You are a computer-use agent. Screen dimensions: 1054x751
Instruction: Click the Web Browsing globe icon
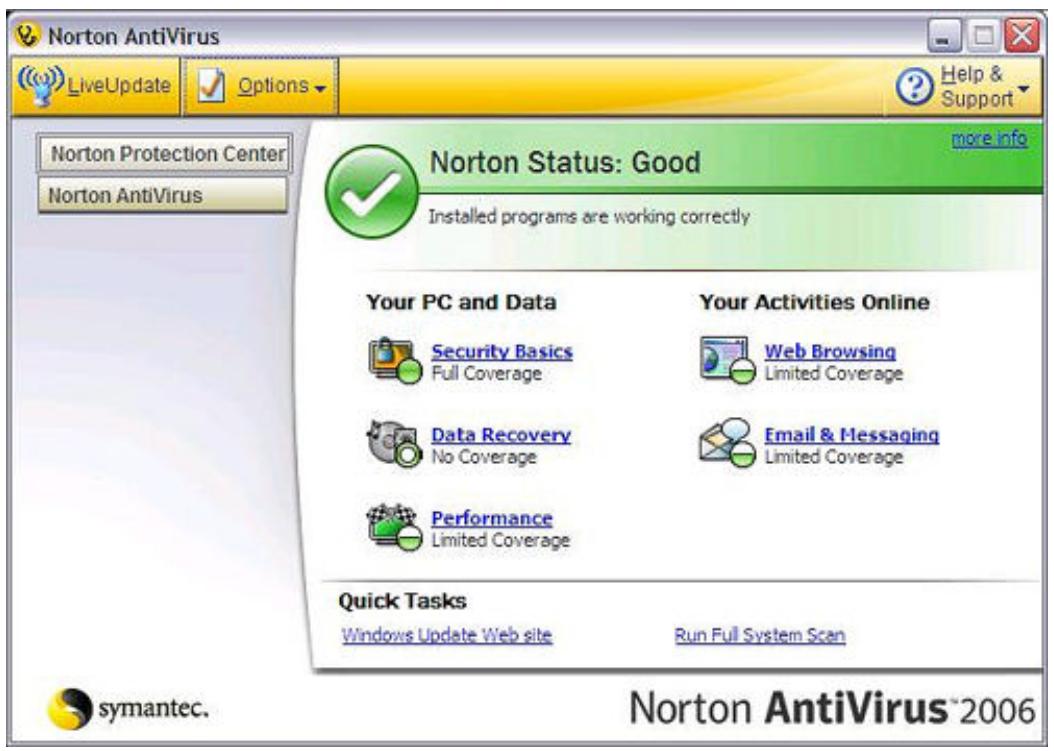727,360
